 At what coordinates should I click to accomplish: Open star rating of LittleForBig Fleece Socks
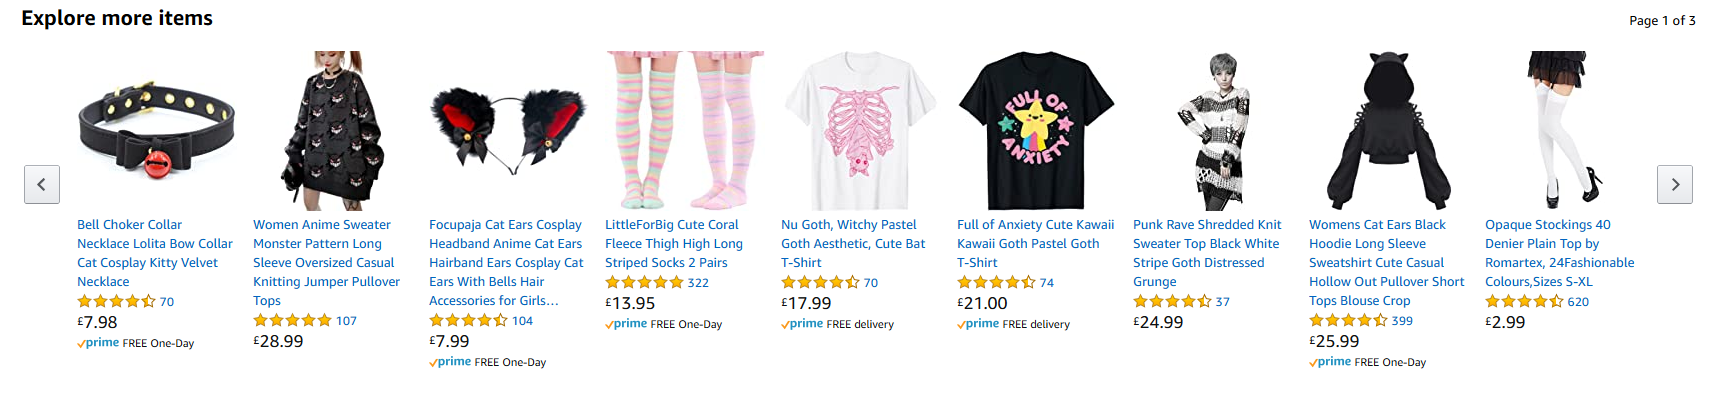(x=644, y=282)
